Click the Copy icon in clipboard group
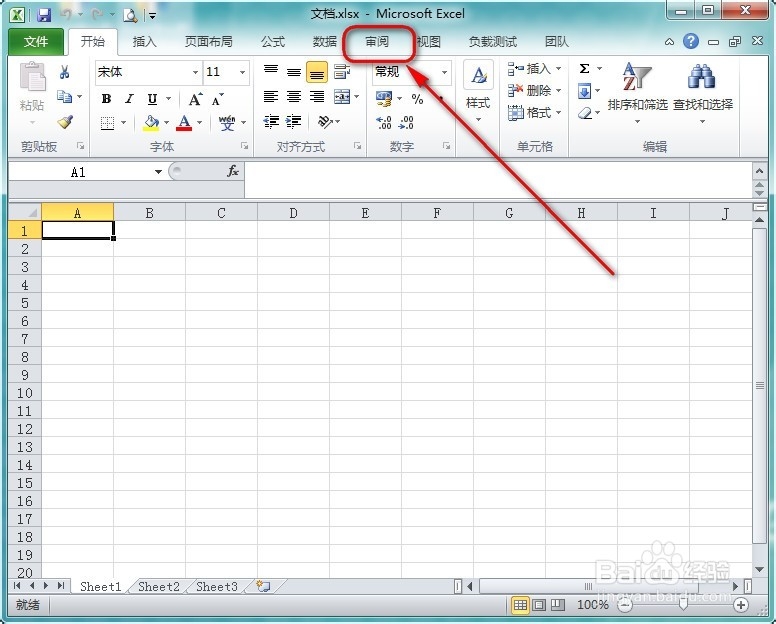 [x=64, y=96]
